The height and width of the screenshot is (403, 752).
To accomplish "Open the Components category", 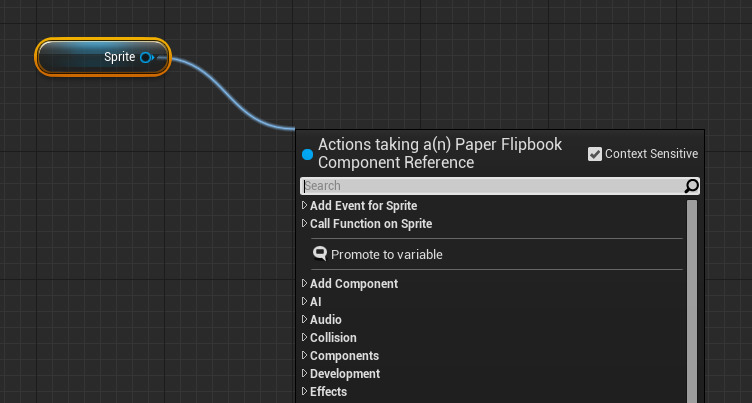I will coord(344,356).
